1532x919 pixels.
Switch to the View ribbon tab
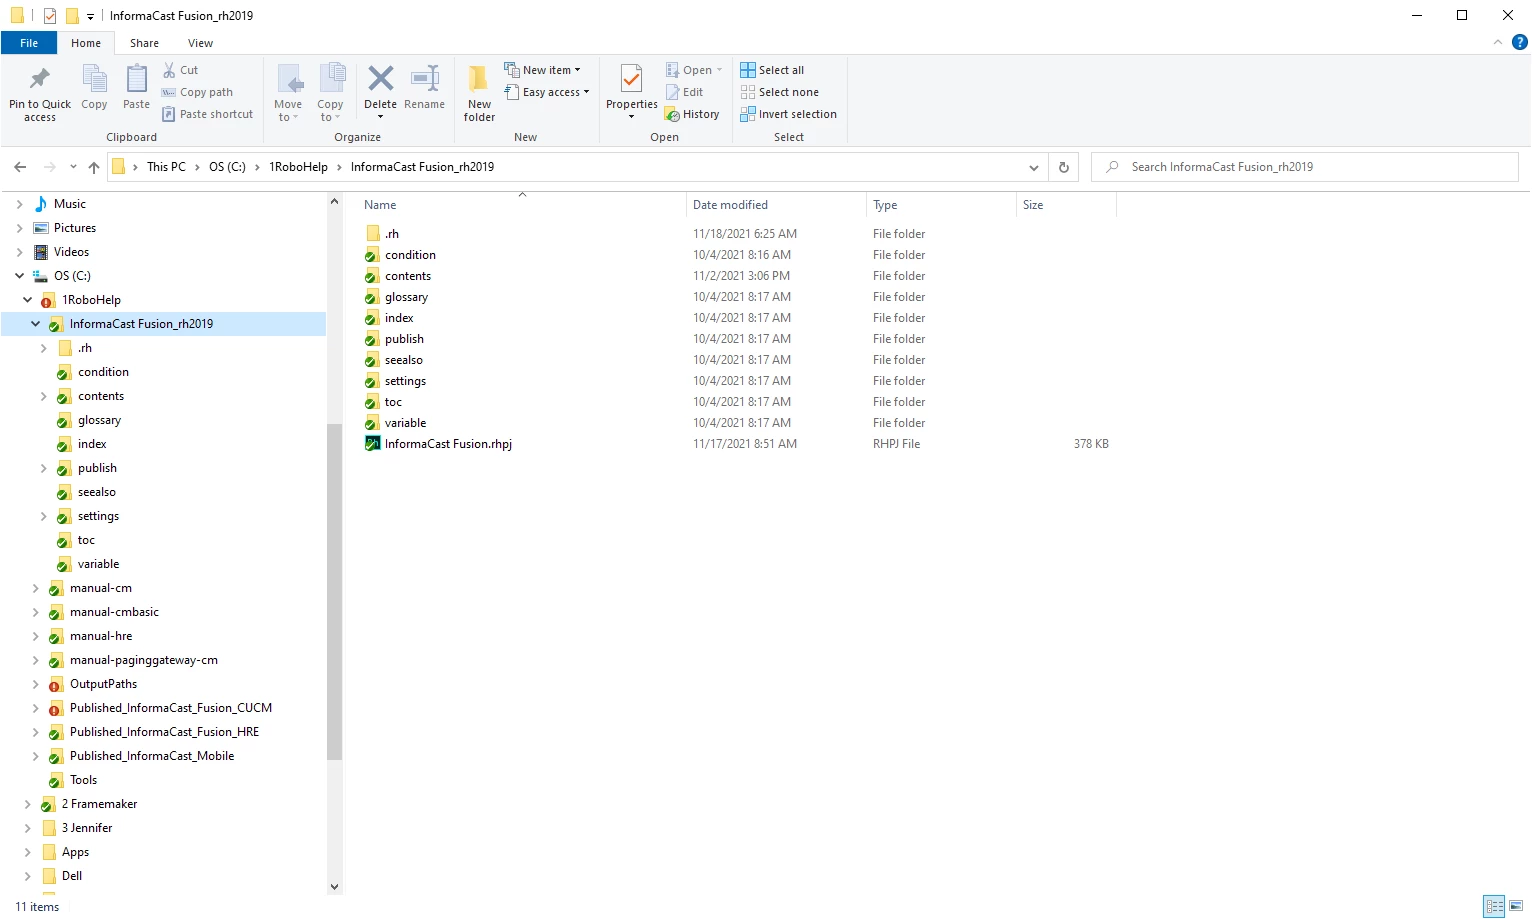200,43
